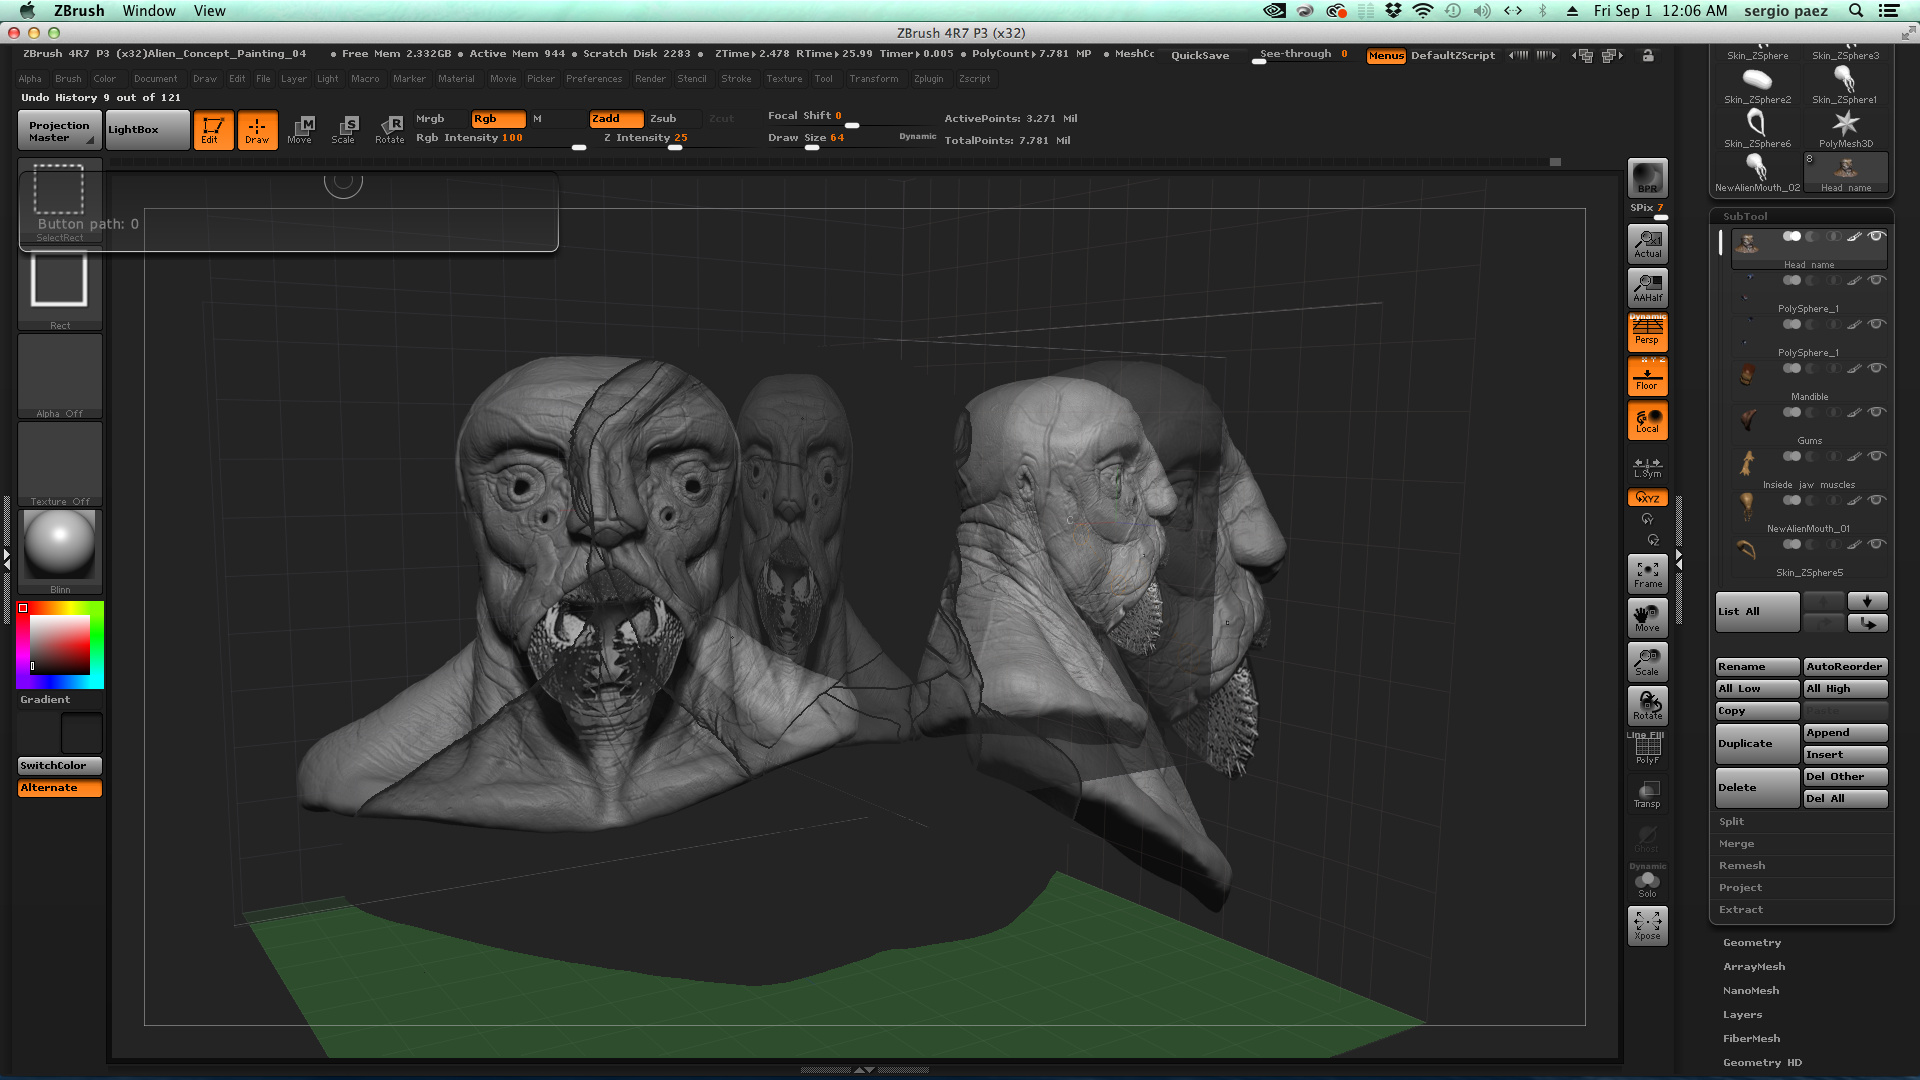Click the Xpose icon

point(1647,925)
